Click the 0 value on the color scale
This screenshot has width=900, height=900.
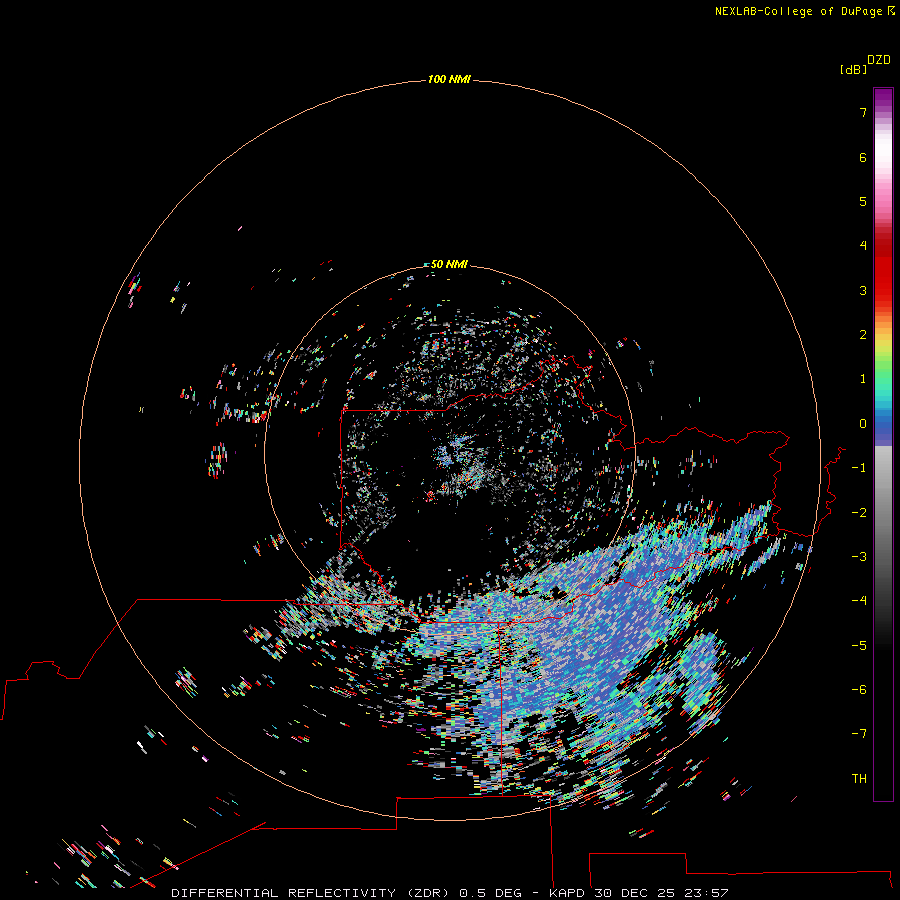coord(863,424)
